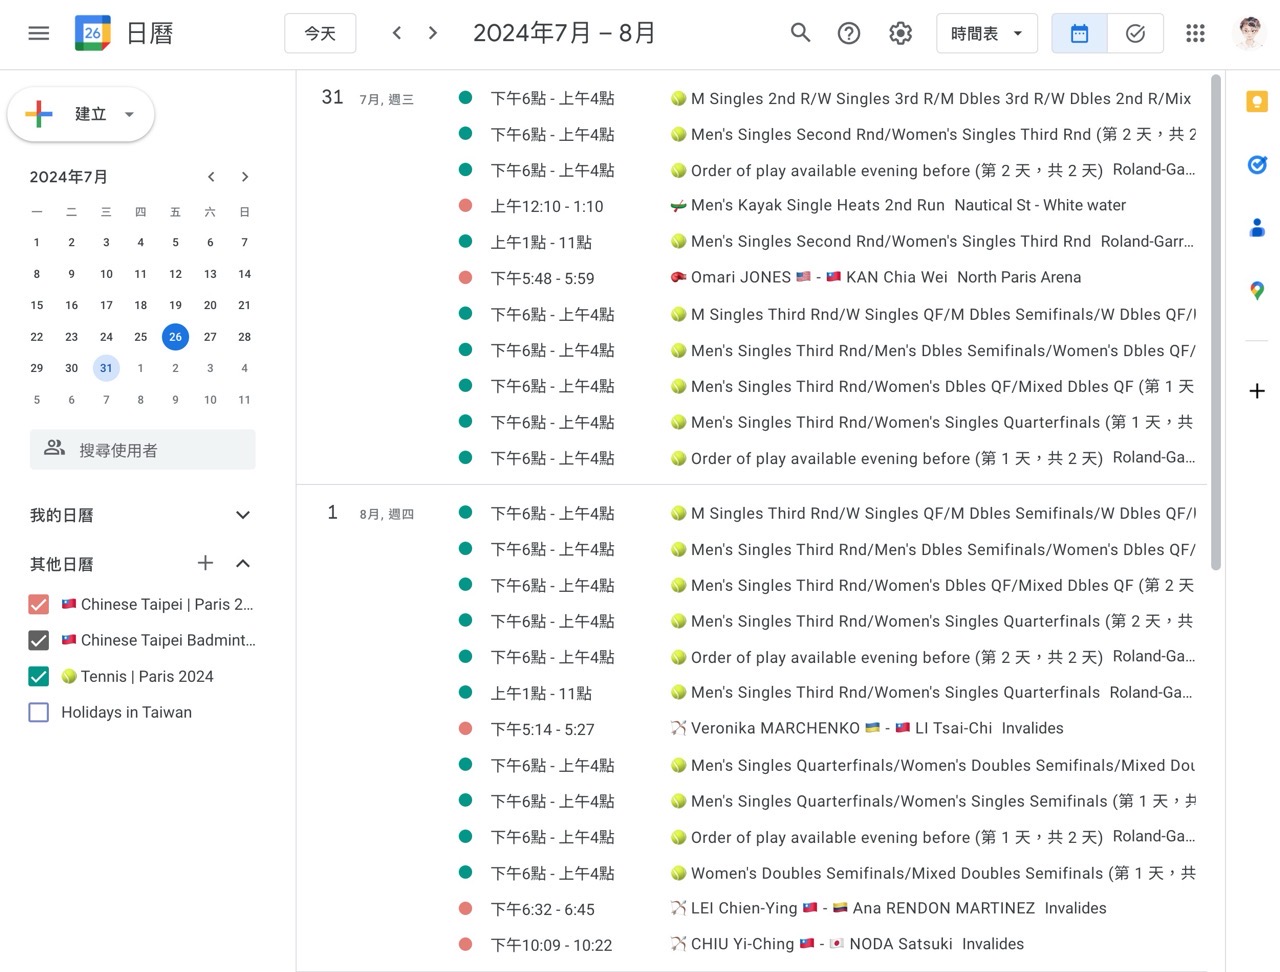Image resolution: width=1280 pixels, height=972 pixels.
Task: Click the 2024年7月 – 8月 header title
Action: pyautogui.click(x=564, y=33)
